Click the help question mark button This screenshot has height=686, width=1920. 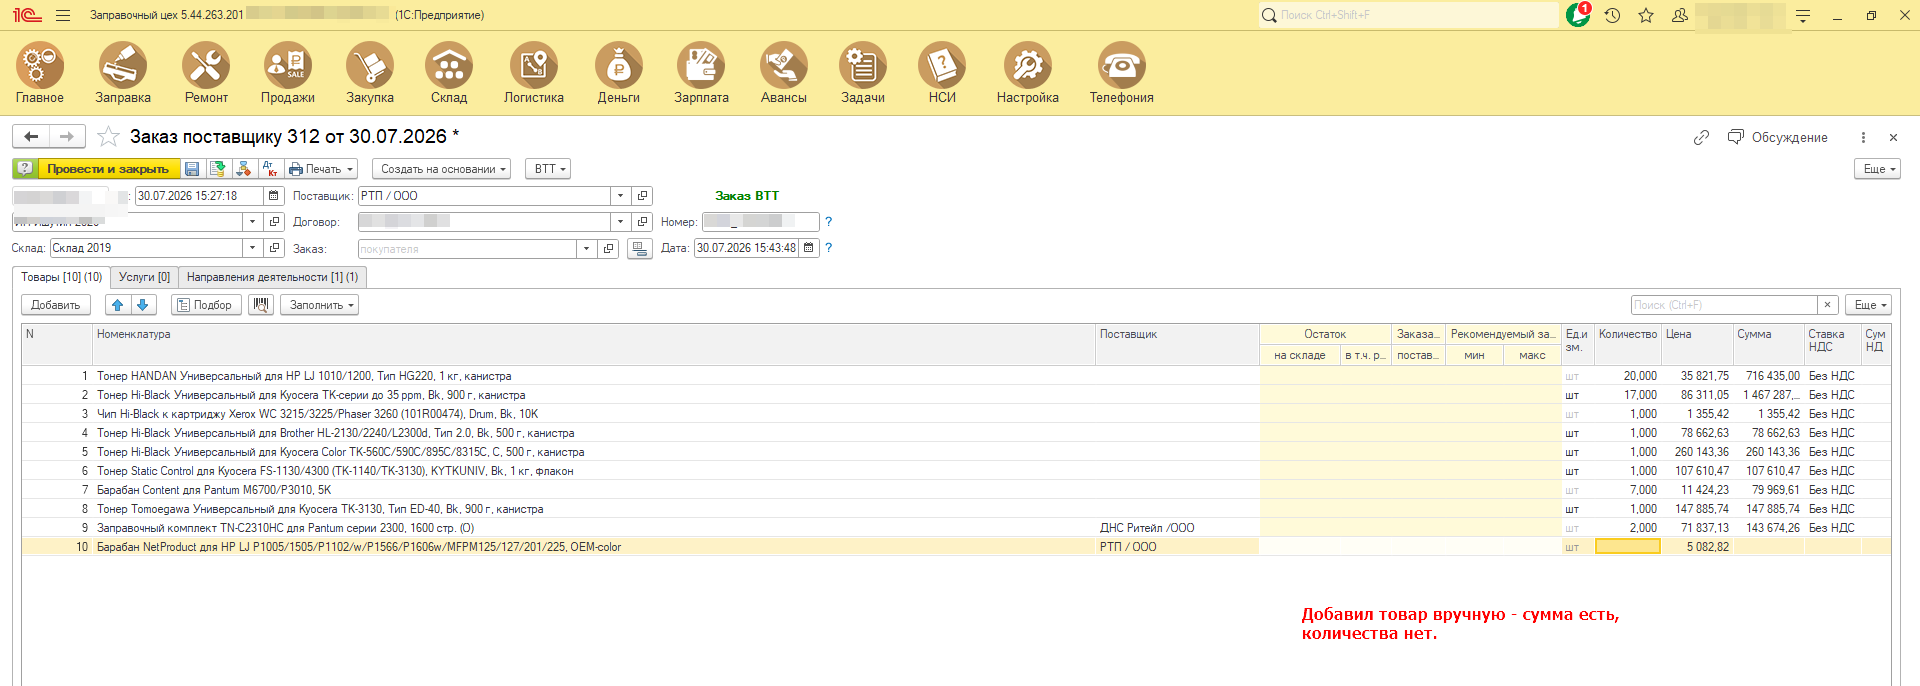pyautogui.click(x=25, y=169)
